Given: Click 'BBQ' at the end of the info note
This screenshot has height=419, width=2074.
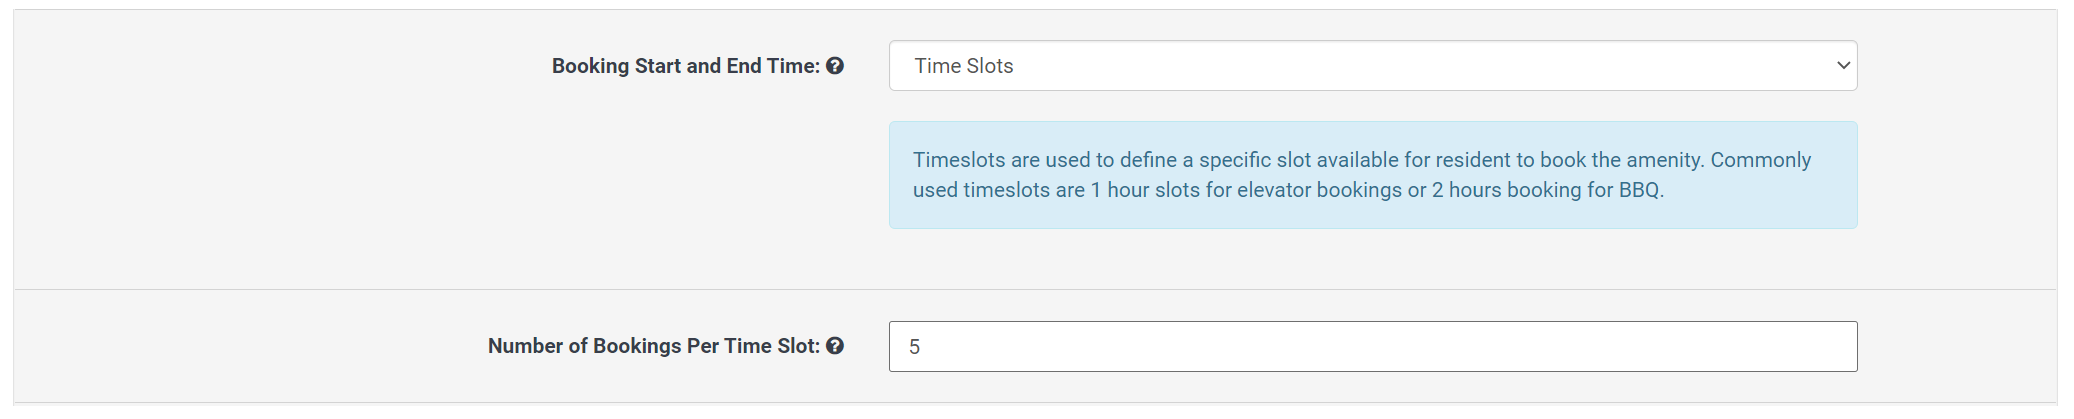Looking at the screenshot, I should coord(1639,190).
